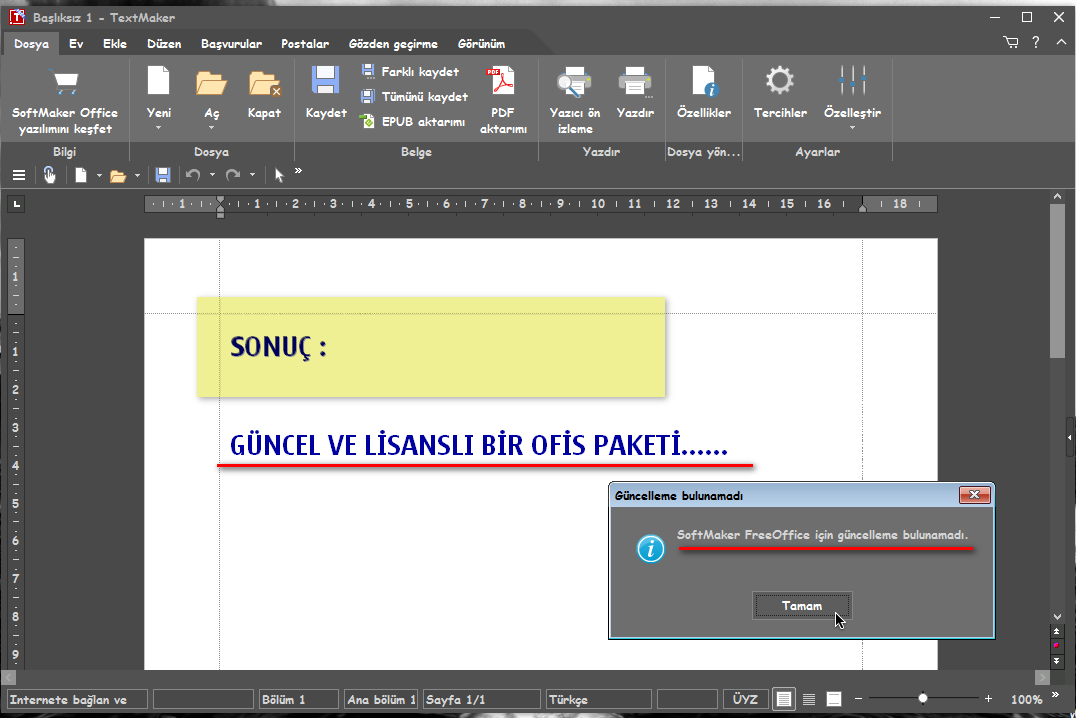Click the SONUÇ : yellow text box
Image resolution: width=1076 pixels, height=718 pixels.
point(431,347)
